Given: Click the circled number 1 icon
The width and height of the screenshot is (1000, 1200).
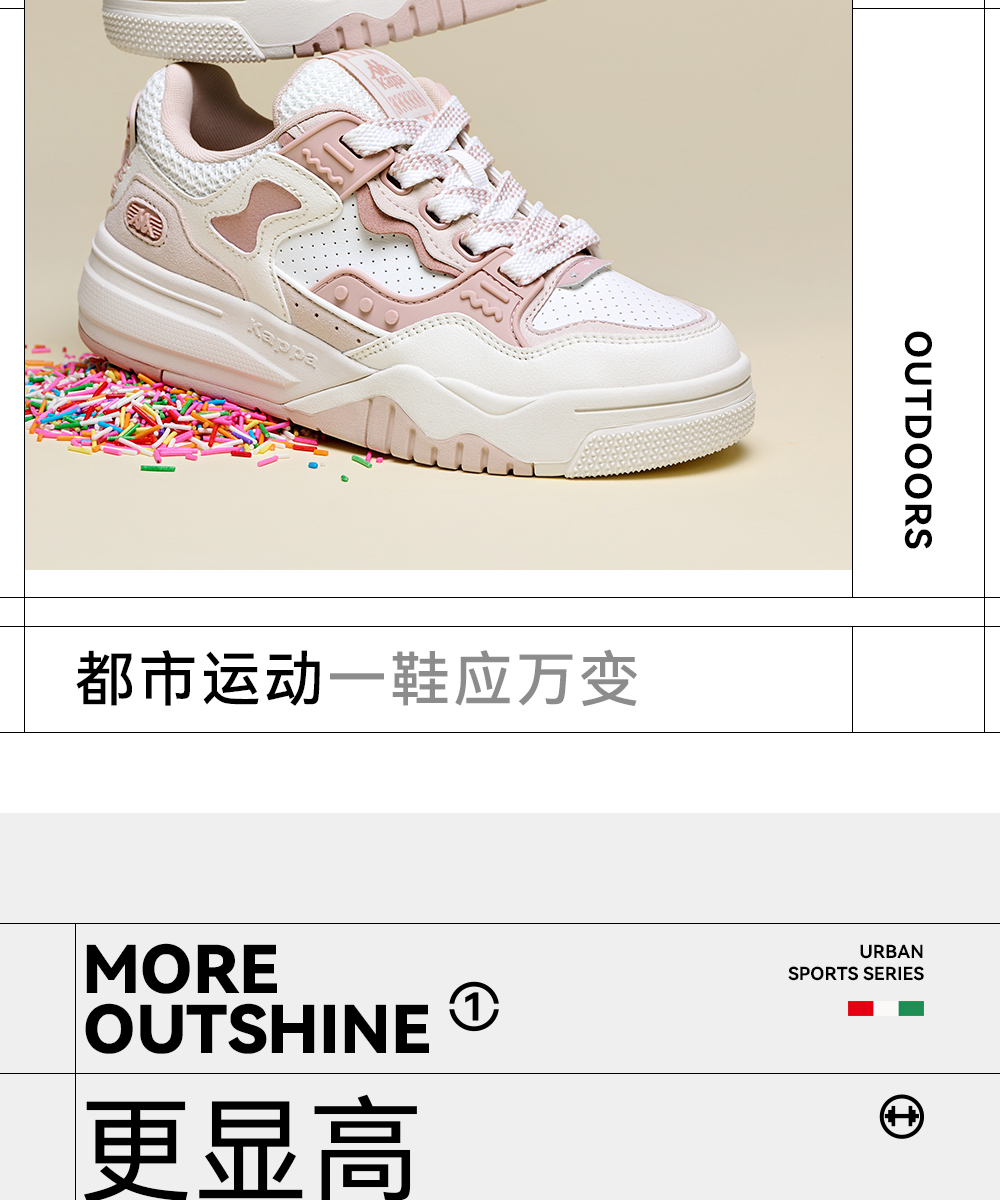Looking at the screenshot, I should (x=474, y=1007).
